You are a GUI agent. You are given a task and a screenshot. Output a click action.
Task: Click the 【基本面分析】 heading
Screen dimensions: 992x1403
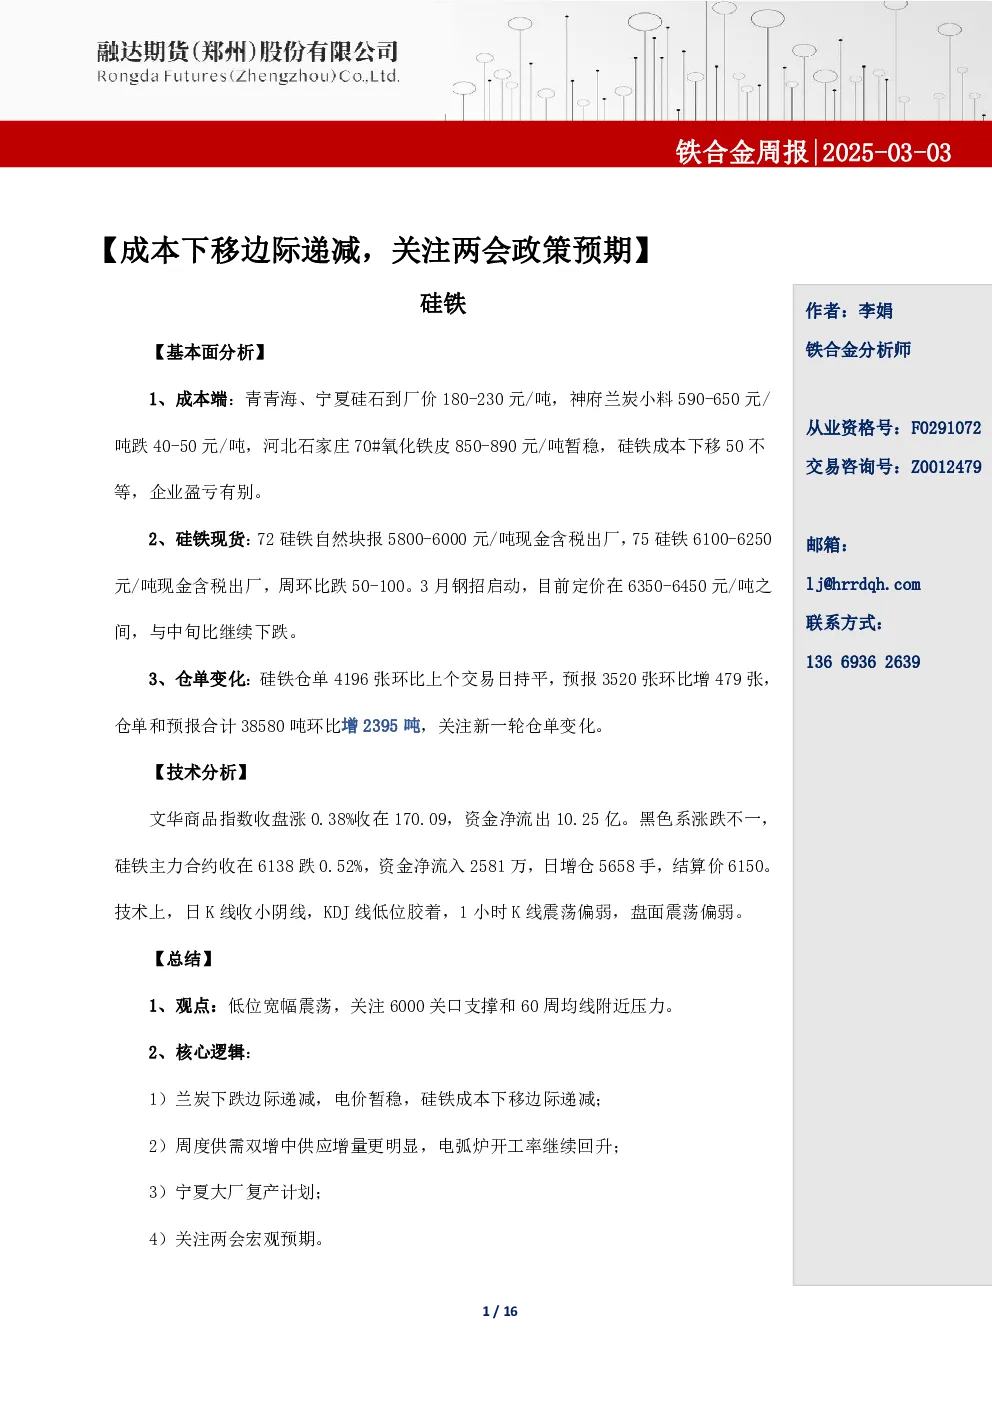(x=209, y=352)
